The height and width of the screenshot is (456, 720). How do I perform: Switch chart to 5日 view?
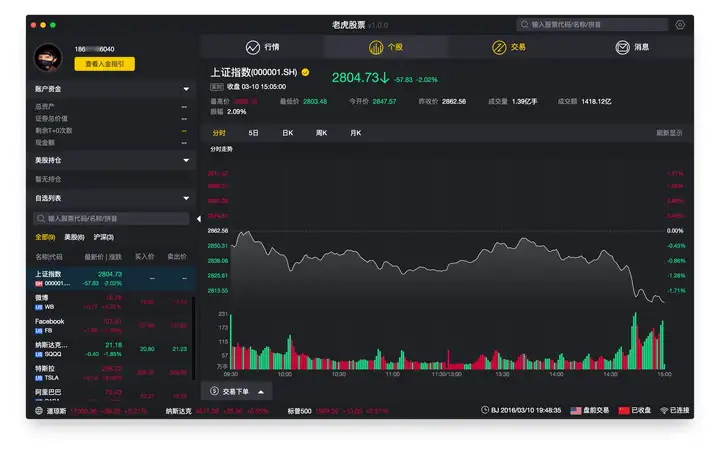(x=253, y=133)
